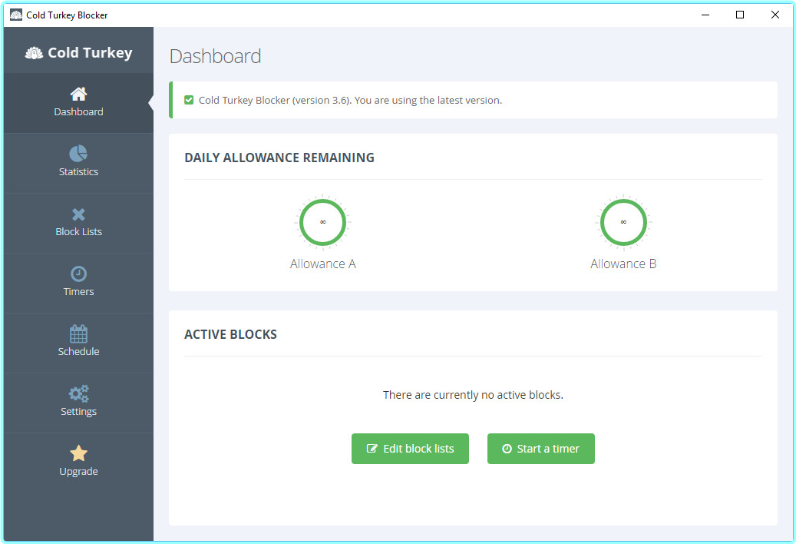Click the Allowance B circular gauge
796x544 pixels.
coord(623,222)
